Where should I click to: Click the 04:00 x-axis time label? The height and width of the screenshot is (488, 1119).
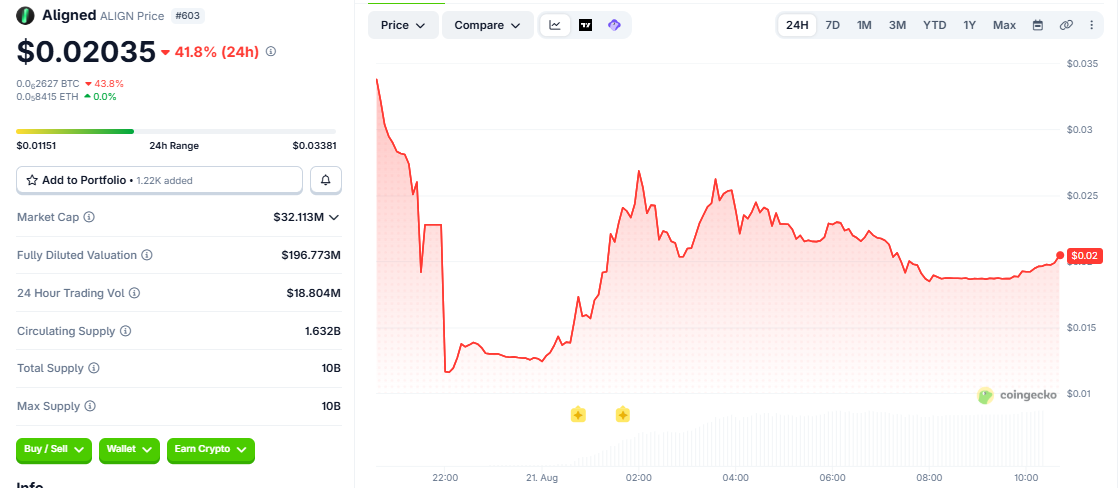736,477
